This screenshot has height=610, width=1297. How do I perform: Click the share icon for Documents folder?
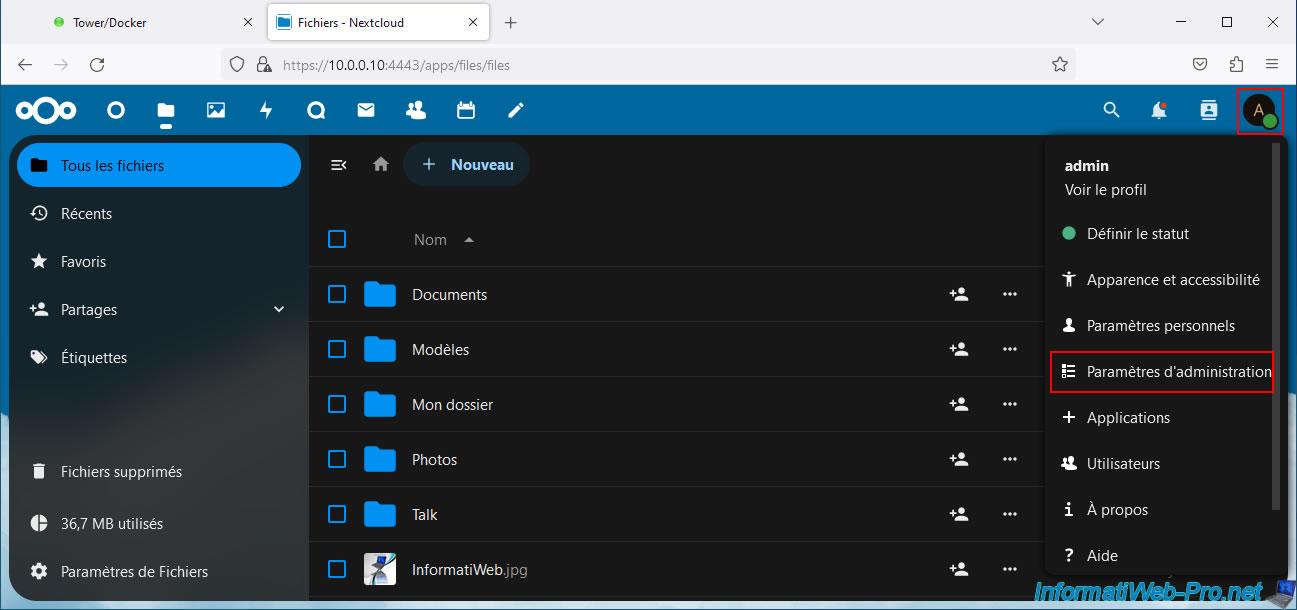[x=959, y=295]
